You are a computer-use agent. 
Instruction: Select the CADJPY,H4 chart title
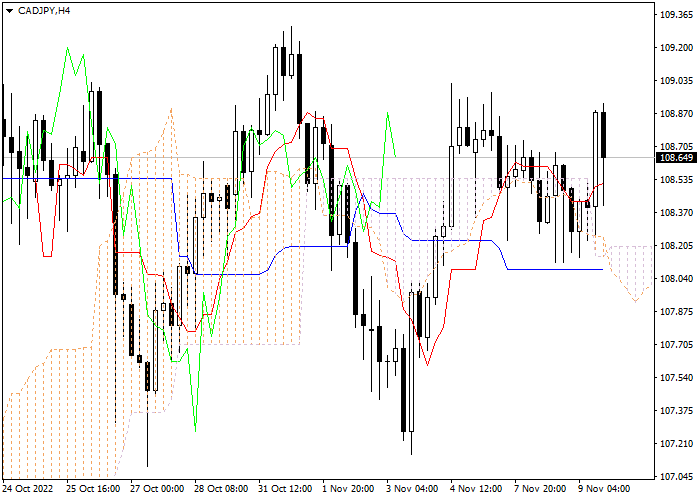44,11
